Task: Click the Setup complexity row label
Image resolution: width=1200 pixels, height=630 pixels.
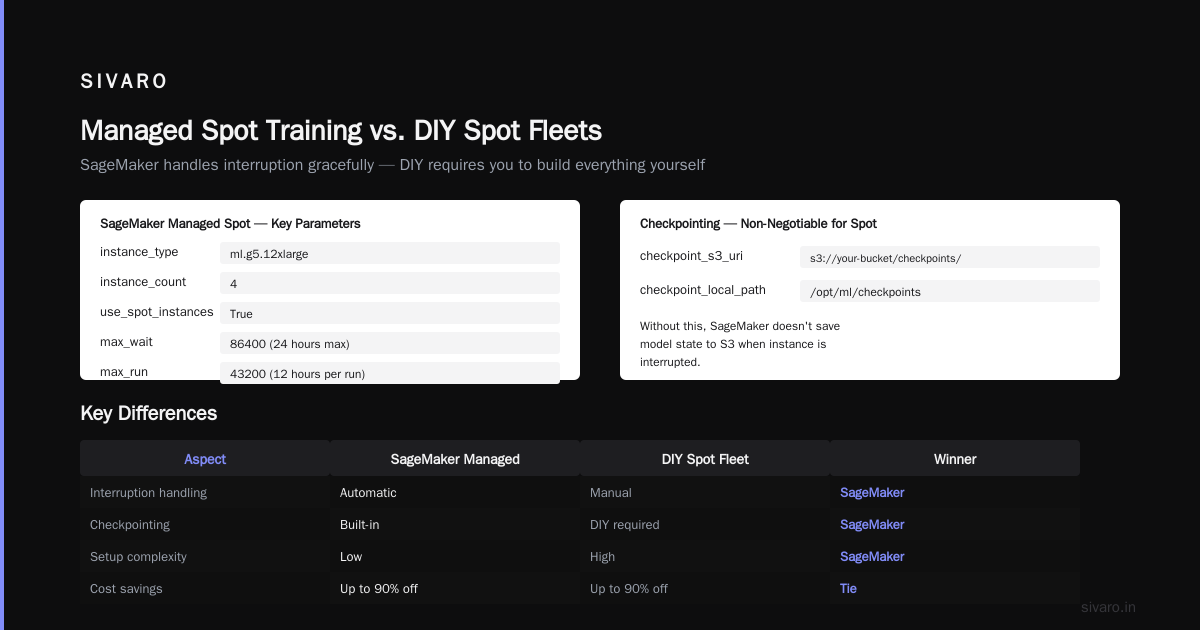Action: coord(138,556)
